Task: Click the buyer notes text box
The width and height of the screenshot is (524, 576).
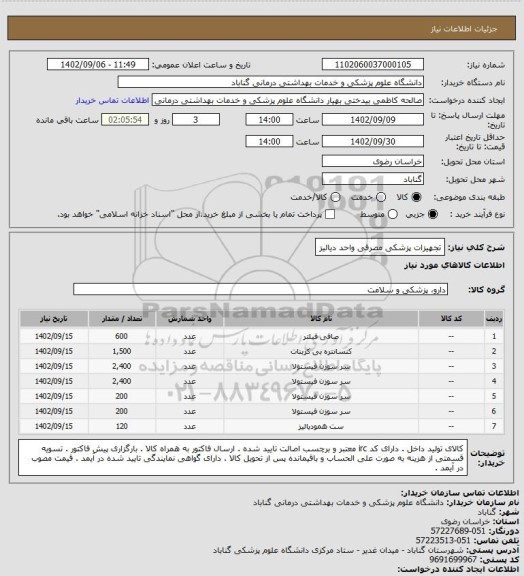Action: 243,458
